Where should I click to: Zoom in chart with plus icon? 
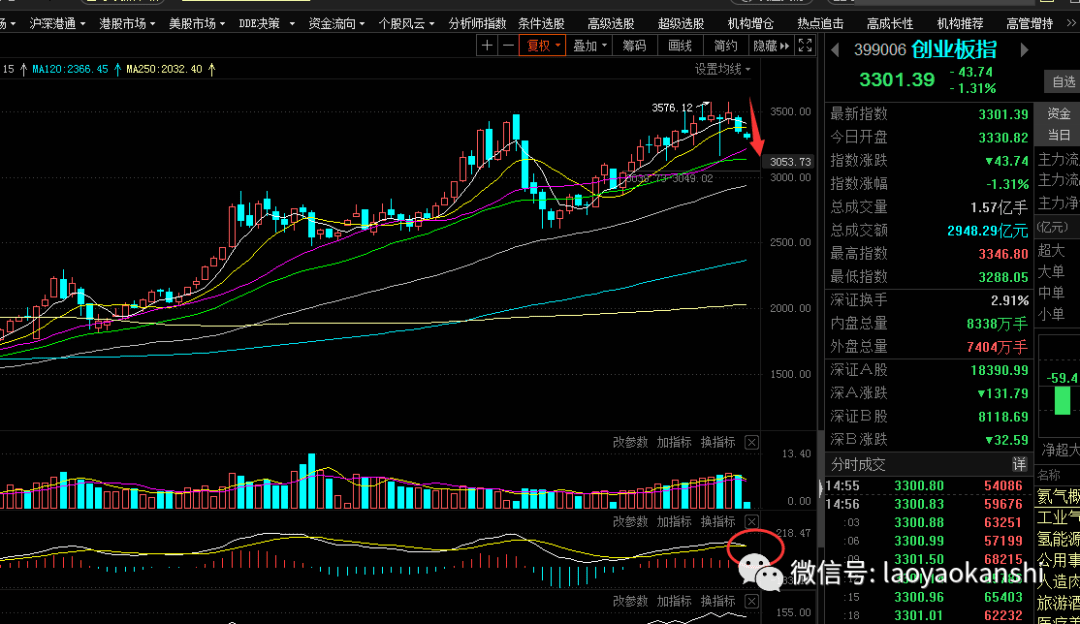[487, 45]
